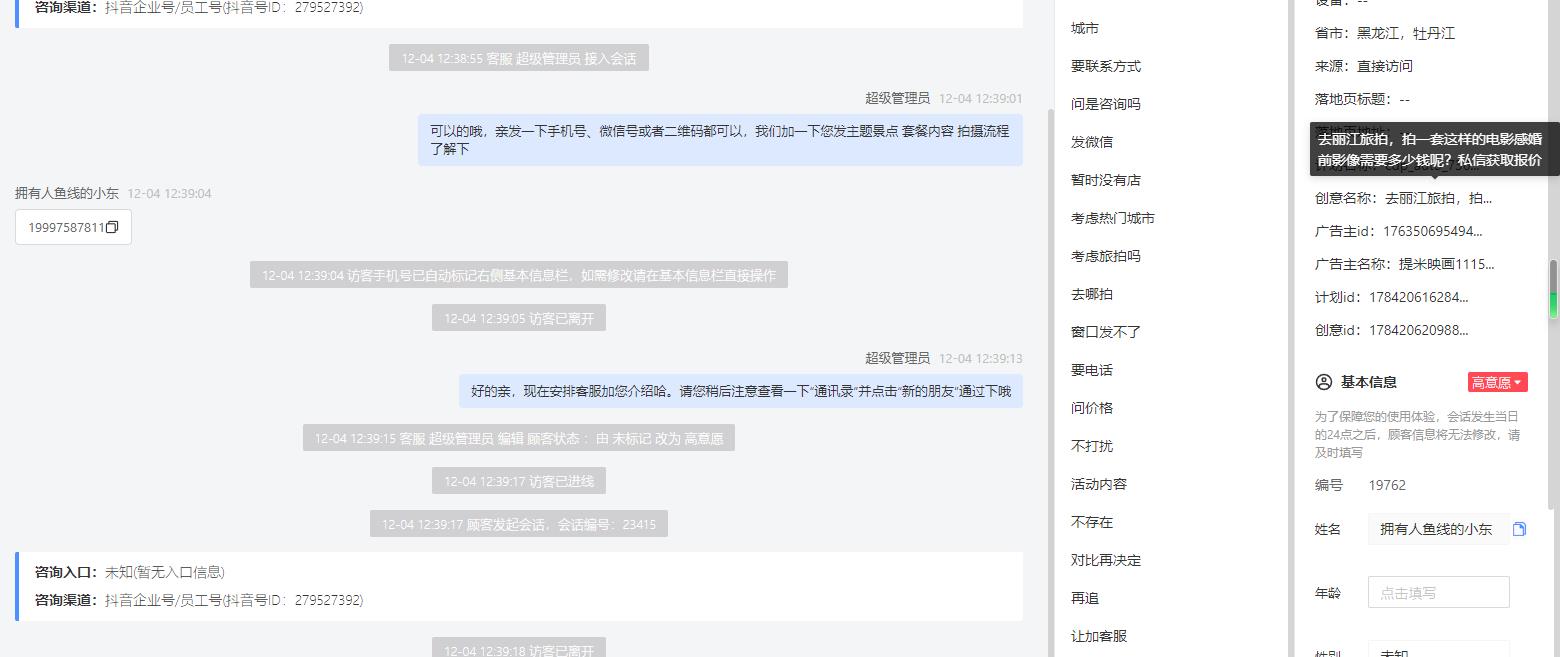Choose the 问价格 quick reply item

click(1091, 408)
